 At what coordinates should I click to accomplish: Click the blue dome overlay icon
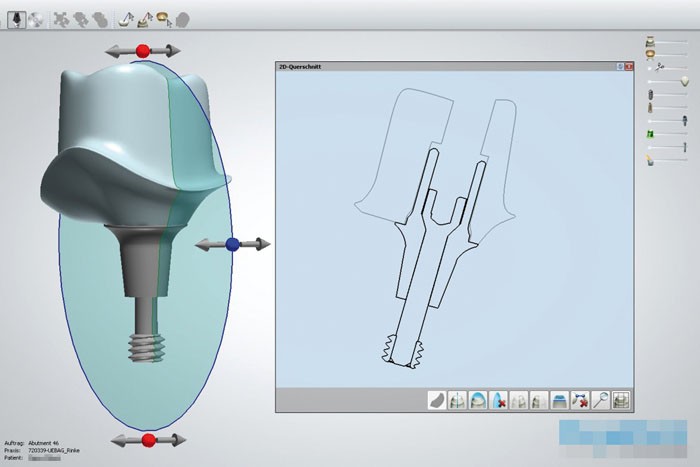(x=478, y=400)
